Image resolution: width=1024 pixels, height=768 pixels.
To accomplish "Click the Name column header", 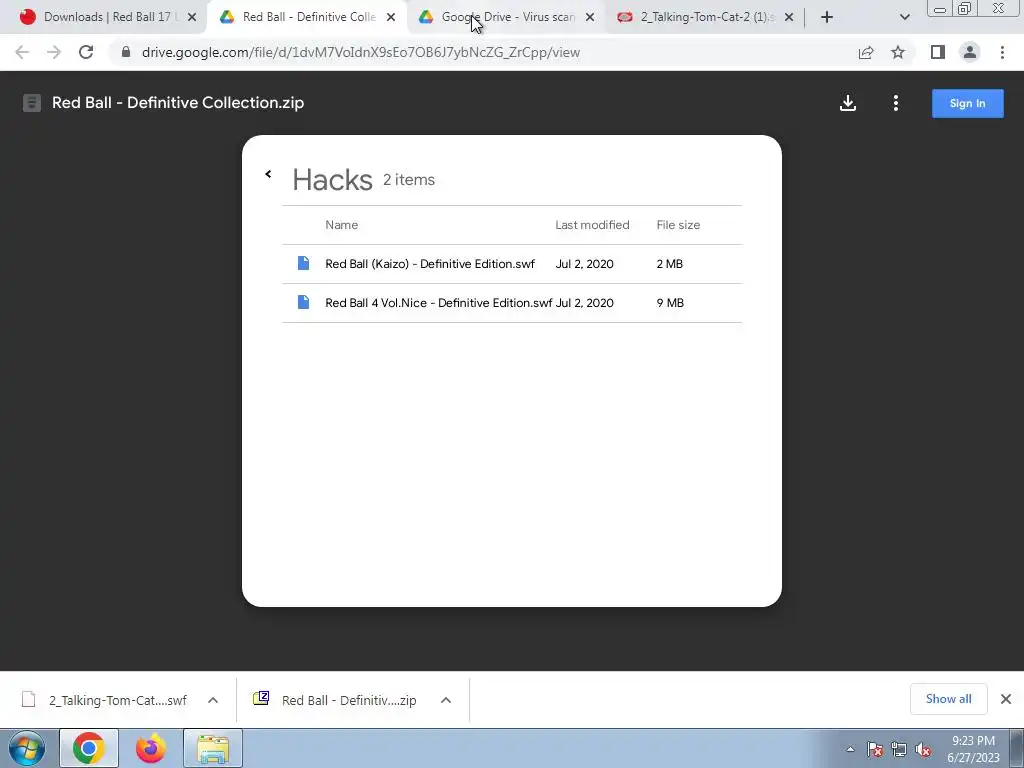I will pos(342,225).
